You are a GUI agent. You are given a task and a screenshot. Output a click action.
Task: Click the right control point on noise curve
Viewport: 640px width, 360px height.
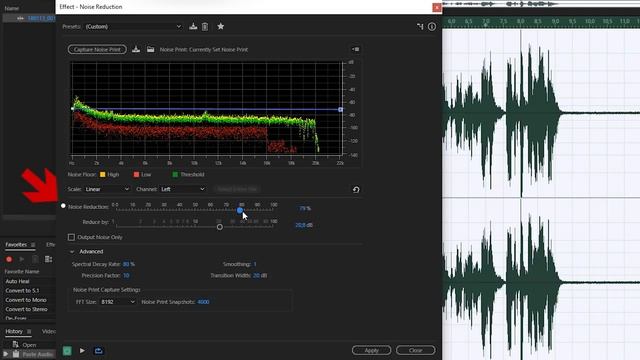(x=340, y=110)
